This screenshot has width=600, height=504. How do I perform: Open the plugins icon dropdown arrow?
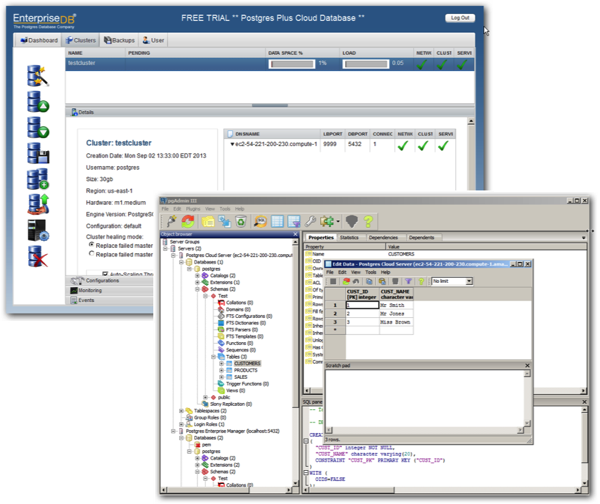(338, 221)
